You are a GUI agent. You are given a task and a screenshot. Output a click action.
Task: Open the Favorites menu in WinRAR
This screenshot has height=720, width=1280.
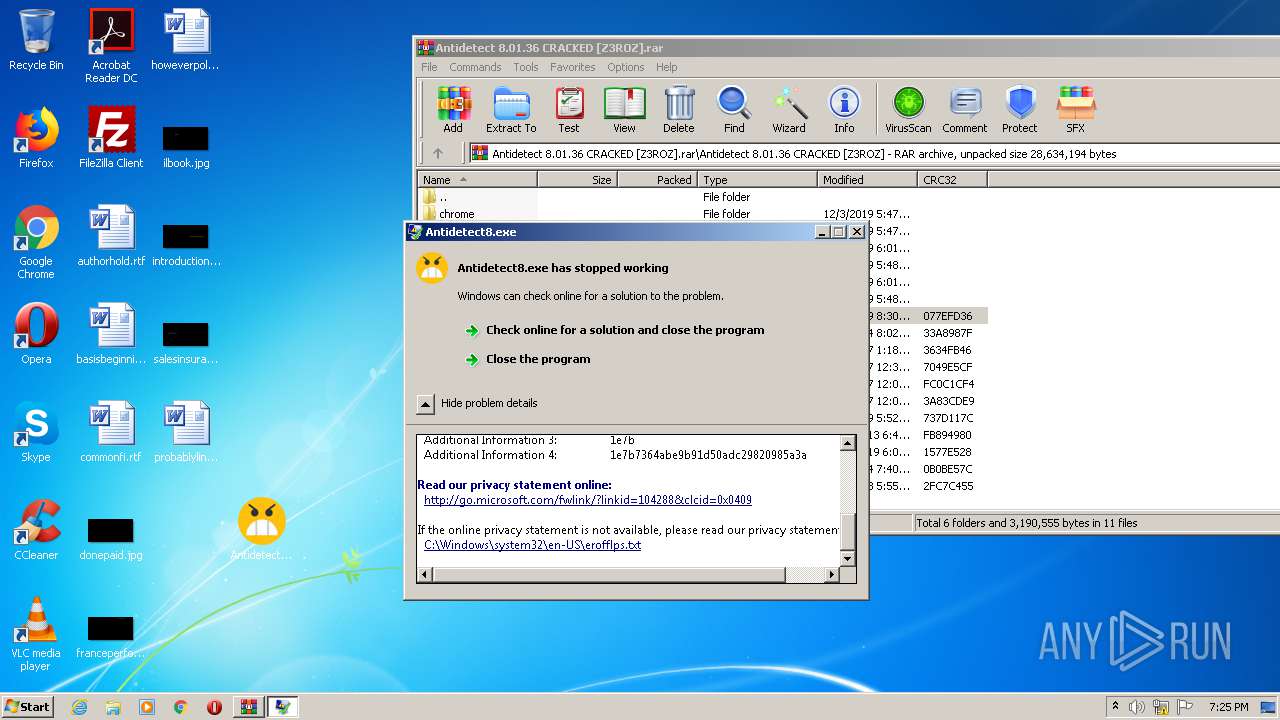pos(573,67)
